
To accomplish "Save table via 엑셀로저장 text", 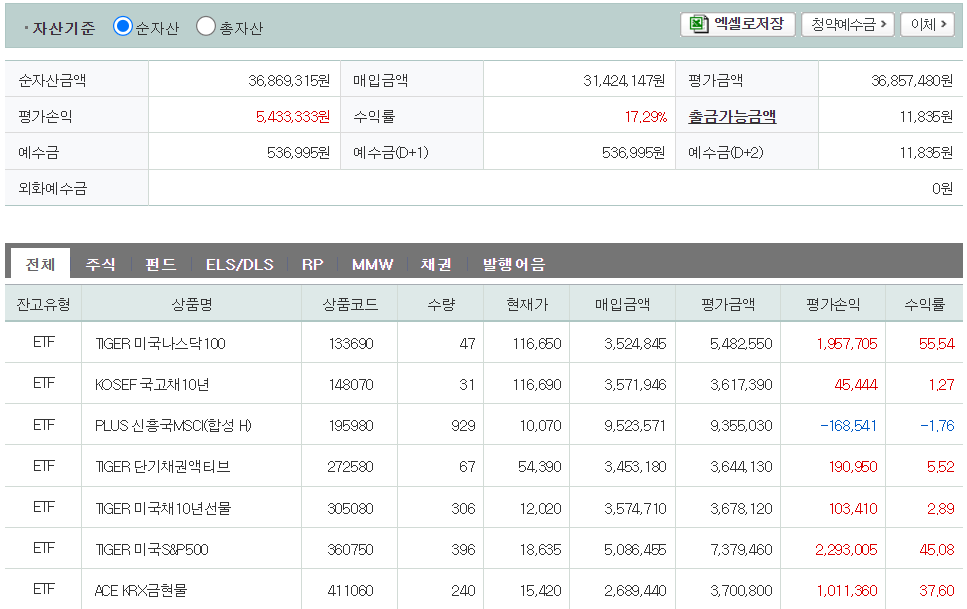I will (749, 25).
